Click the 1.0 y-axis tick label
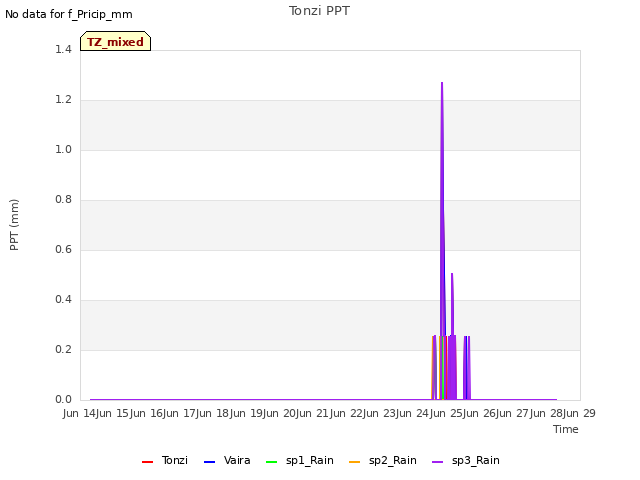The image size is (640, 480). [63, 149]
